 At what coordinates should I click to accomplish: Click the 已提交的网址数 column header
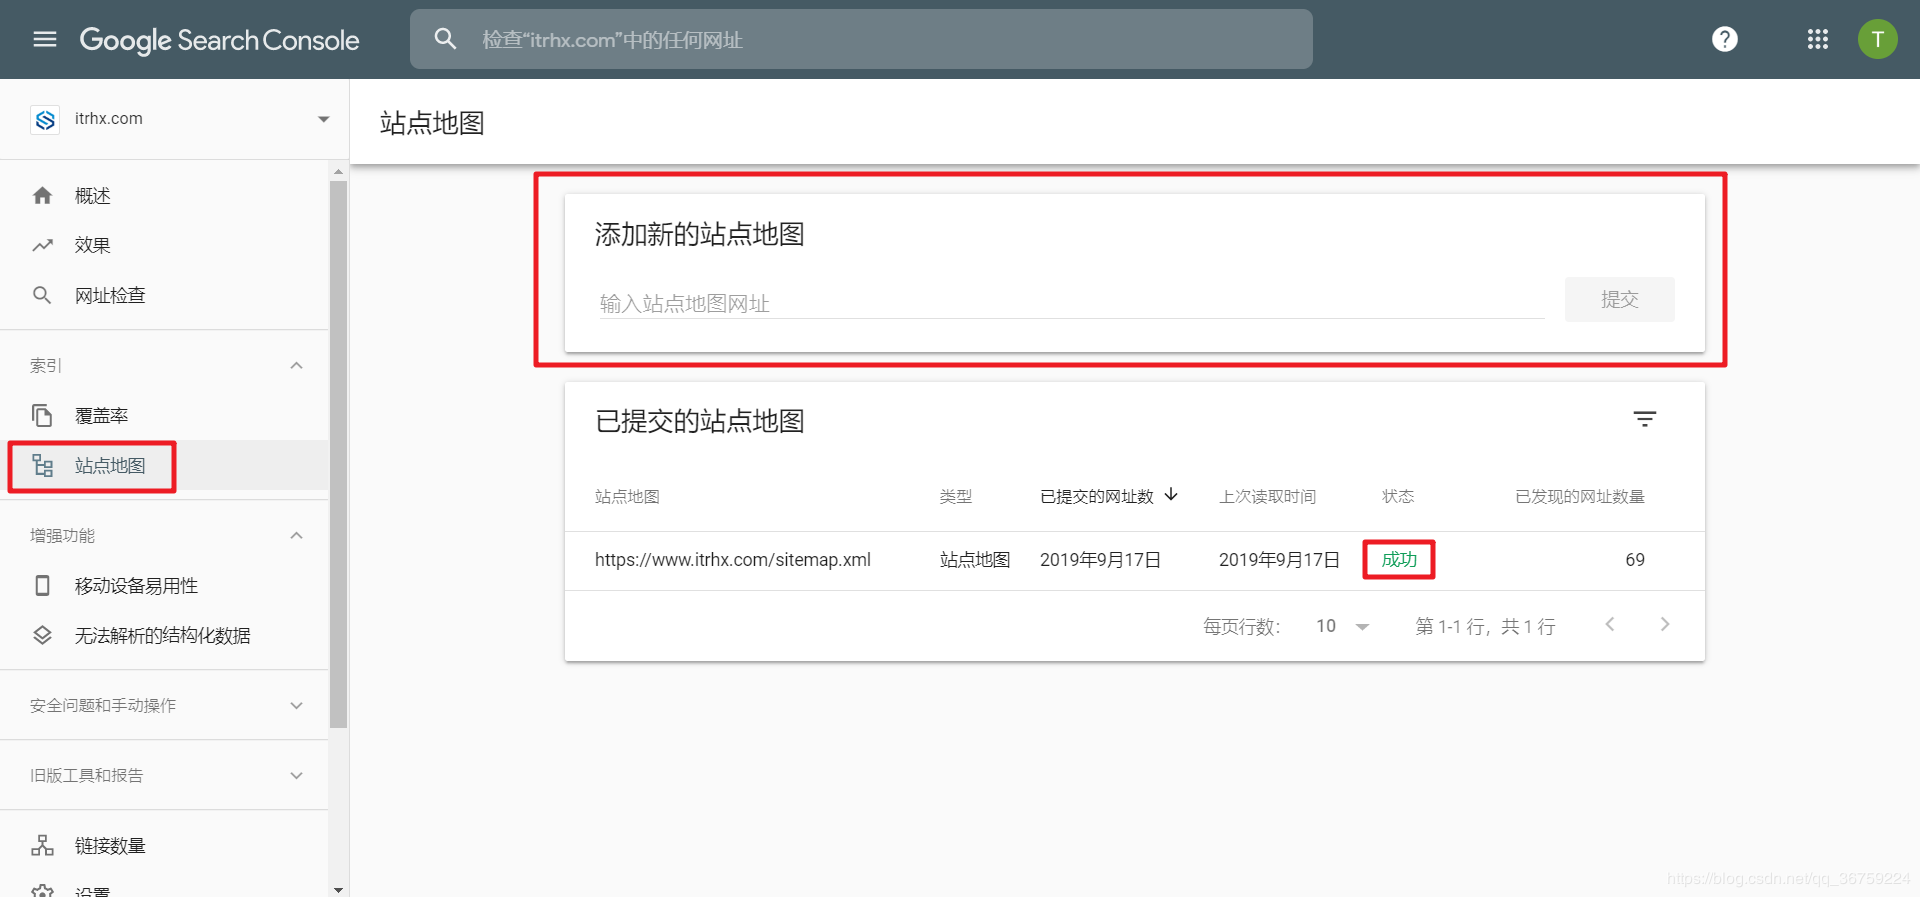(1097, 496)
